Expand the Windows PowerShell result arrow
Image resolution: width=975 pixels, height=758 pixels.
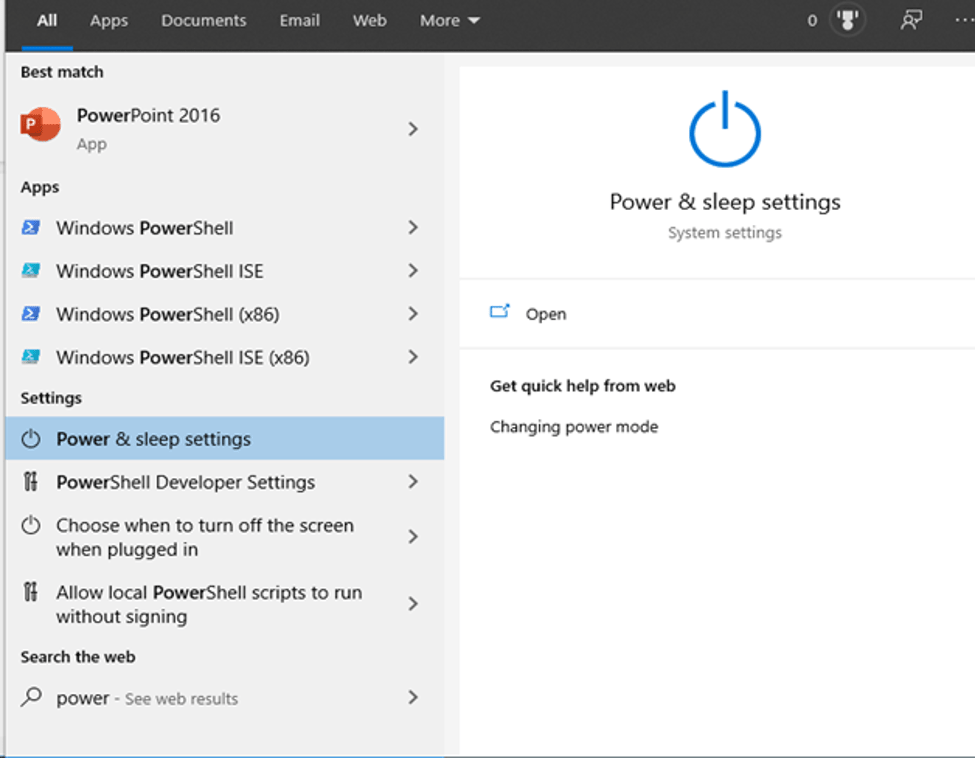(x=413, y=228)
